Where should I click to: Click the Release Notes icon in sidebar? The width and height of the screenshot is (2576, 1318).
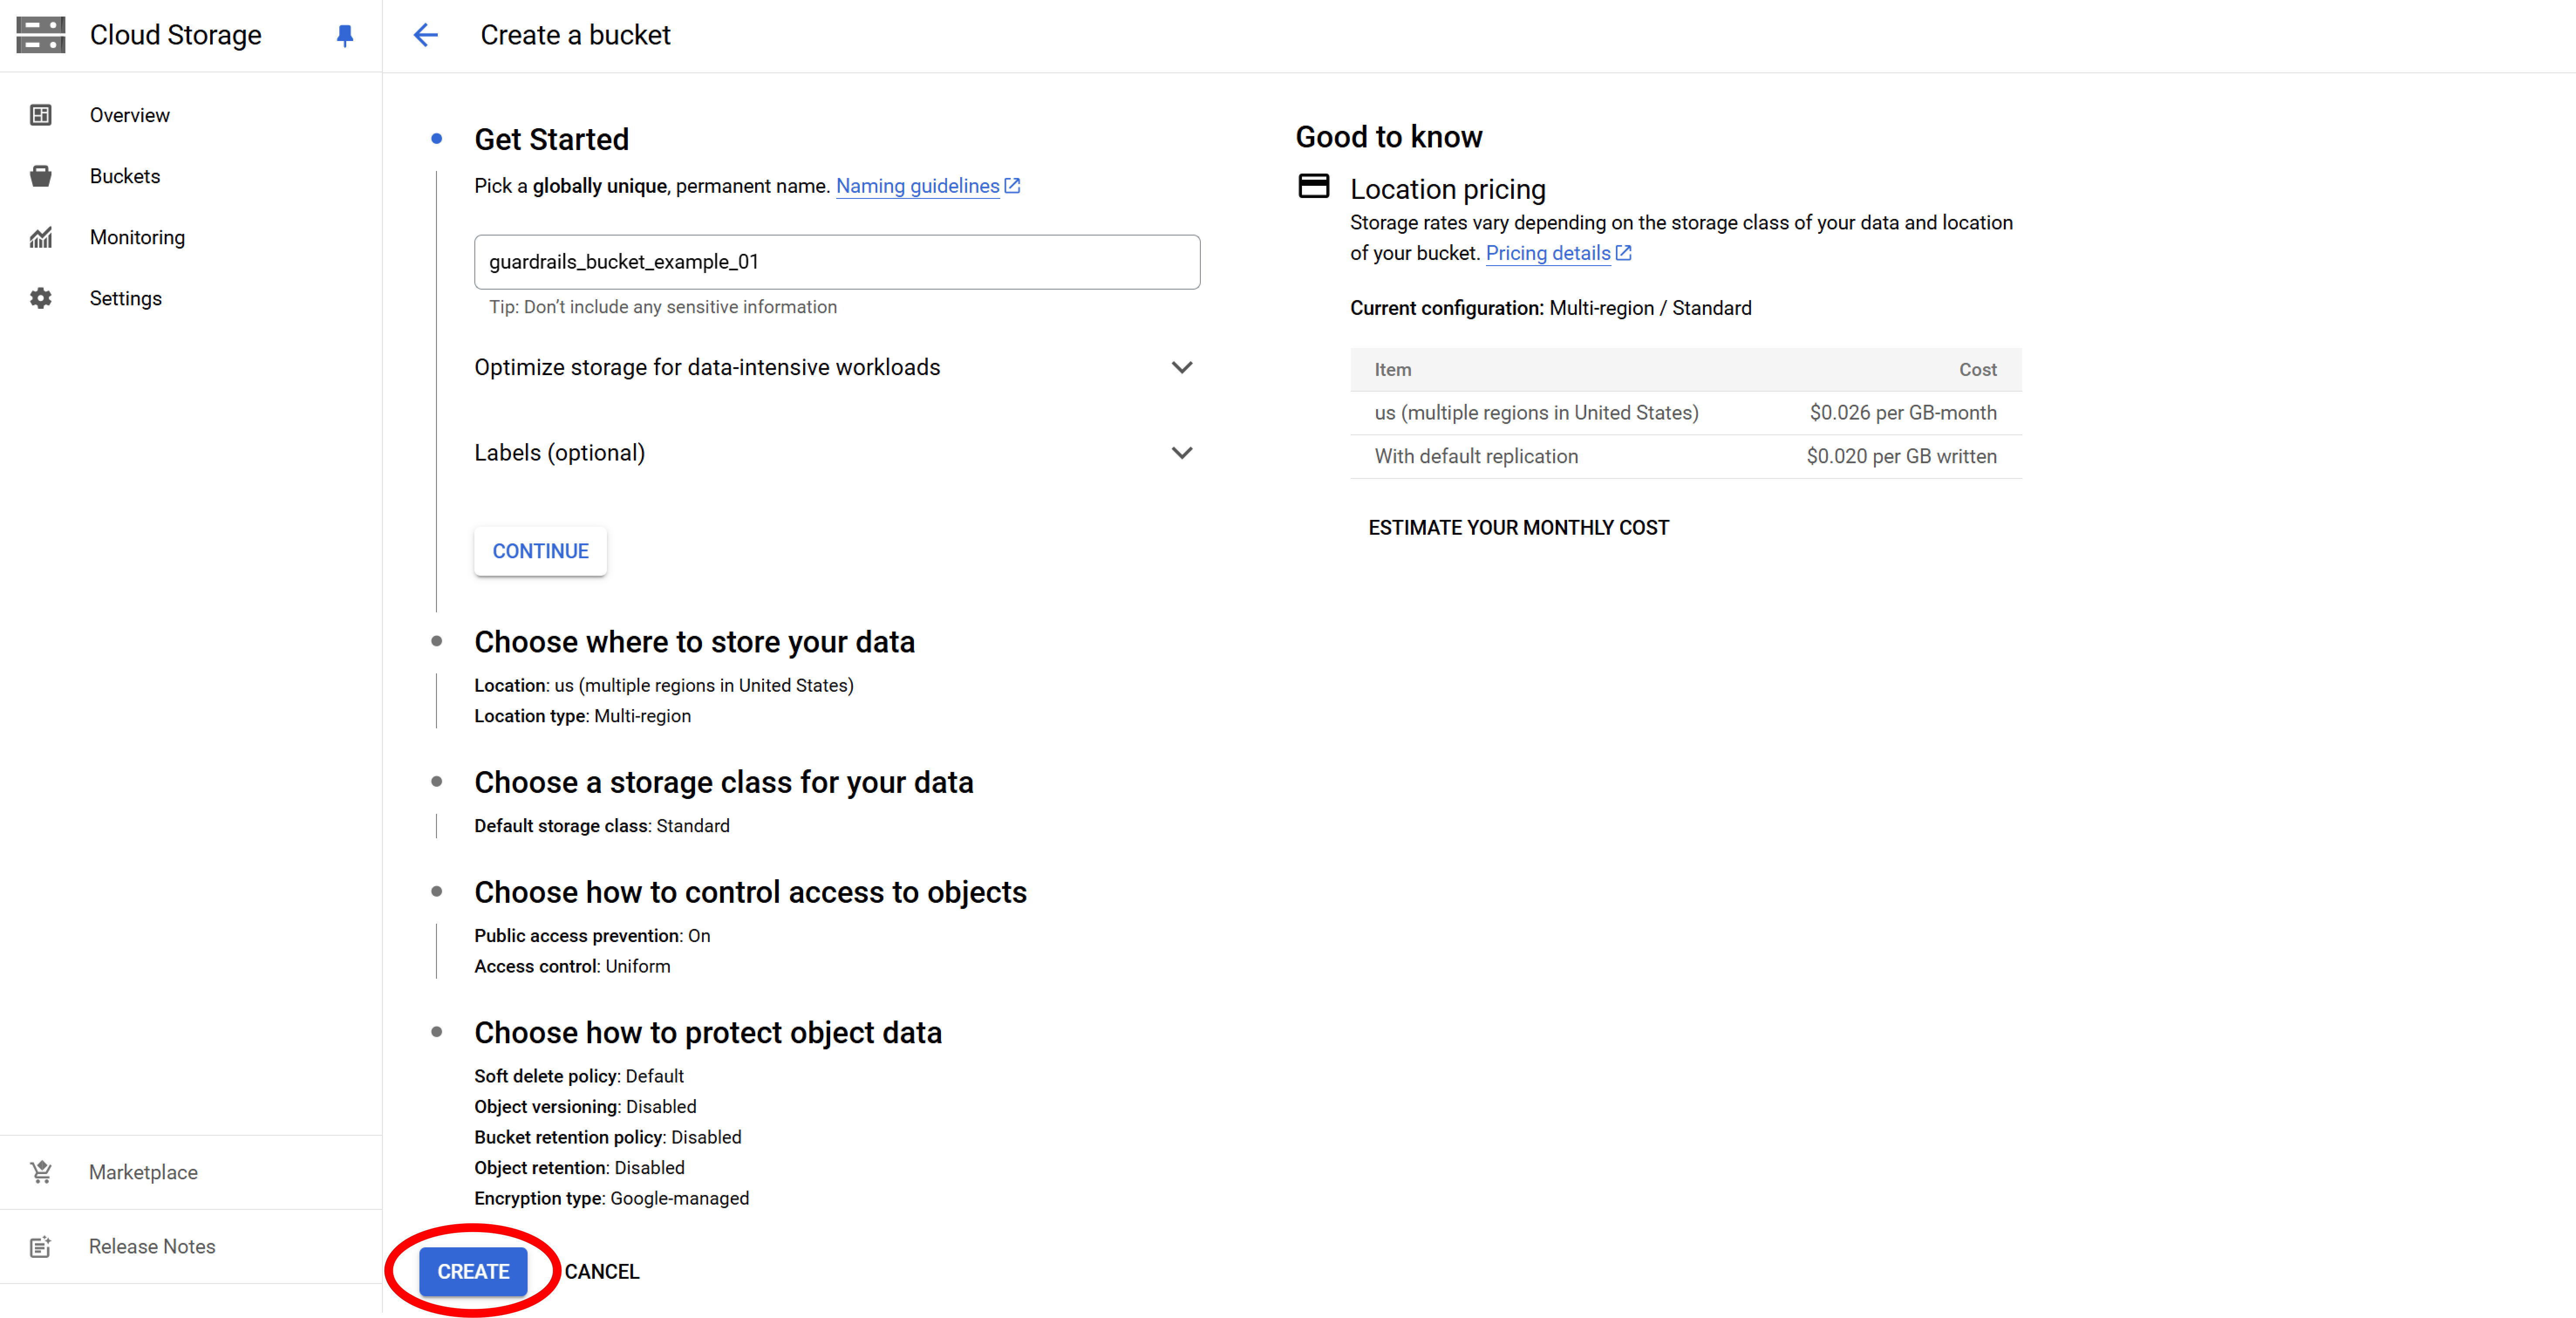tap(40, 1246)
